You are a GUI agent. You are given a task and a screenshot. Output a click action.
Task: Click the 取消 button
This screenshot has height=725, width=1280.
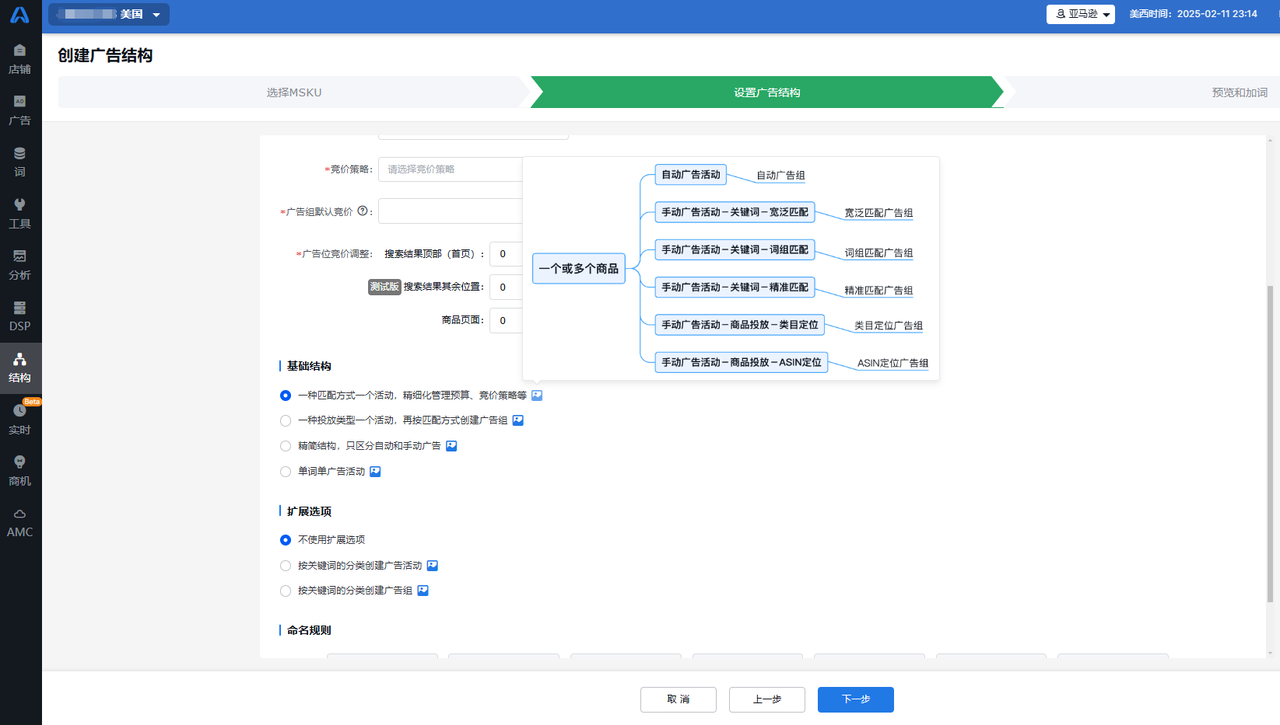pyautogui.click(x=678, y=699)
